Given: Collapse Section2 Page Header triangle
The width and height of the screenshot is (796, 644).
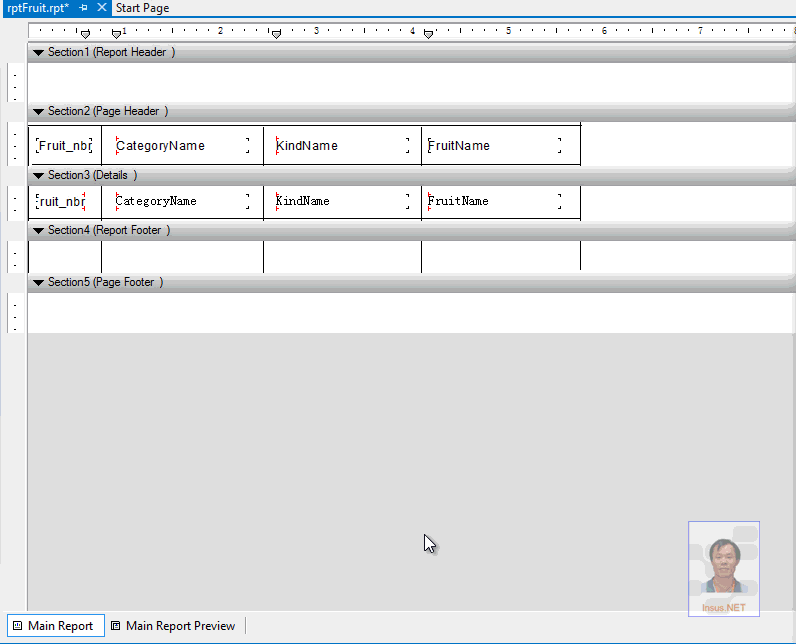Looking at the screenshot, I should coord(38,112).
